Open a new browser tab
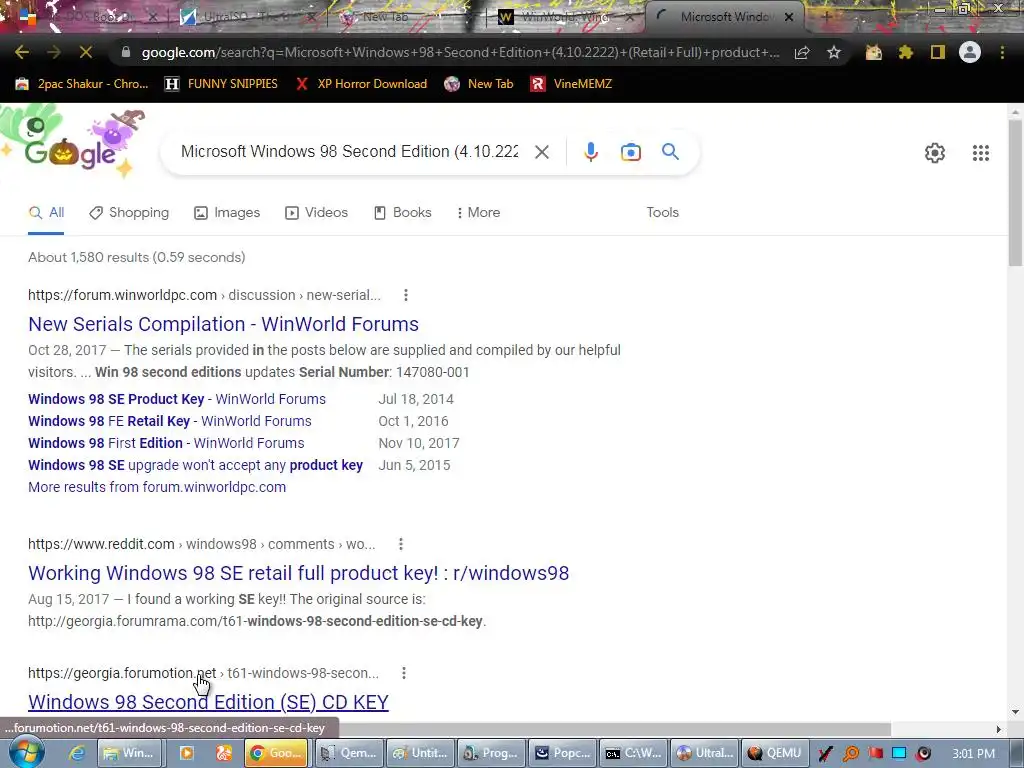Image resolution: width=1024 pixels, height=768 pixels. pos(827,17)
